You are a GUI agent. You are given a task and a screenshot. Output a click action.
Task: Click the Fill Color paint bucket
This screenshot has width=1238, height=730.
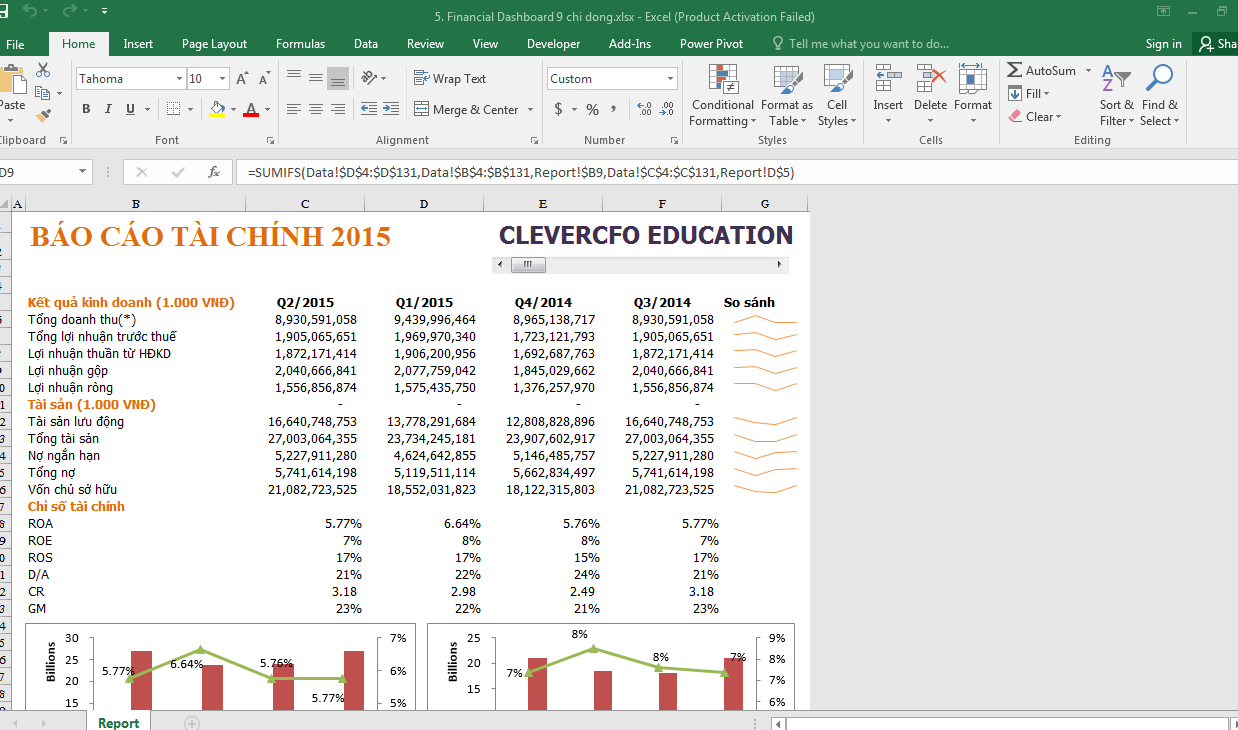pos(217,109)
